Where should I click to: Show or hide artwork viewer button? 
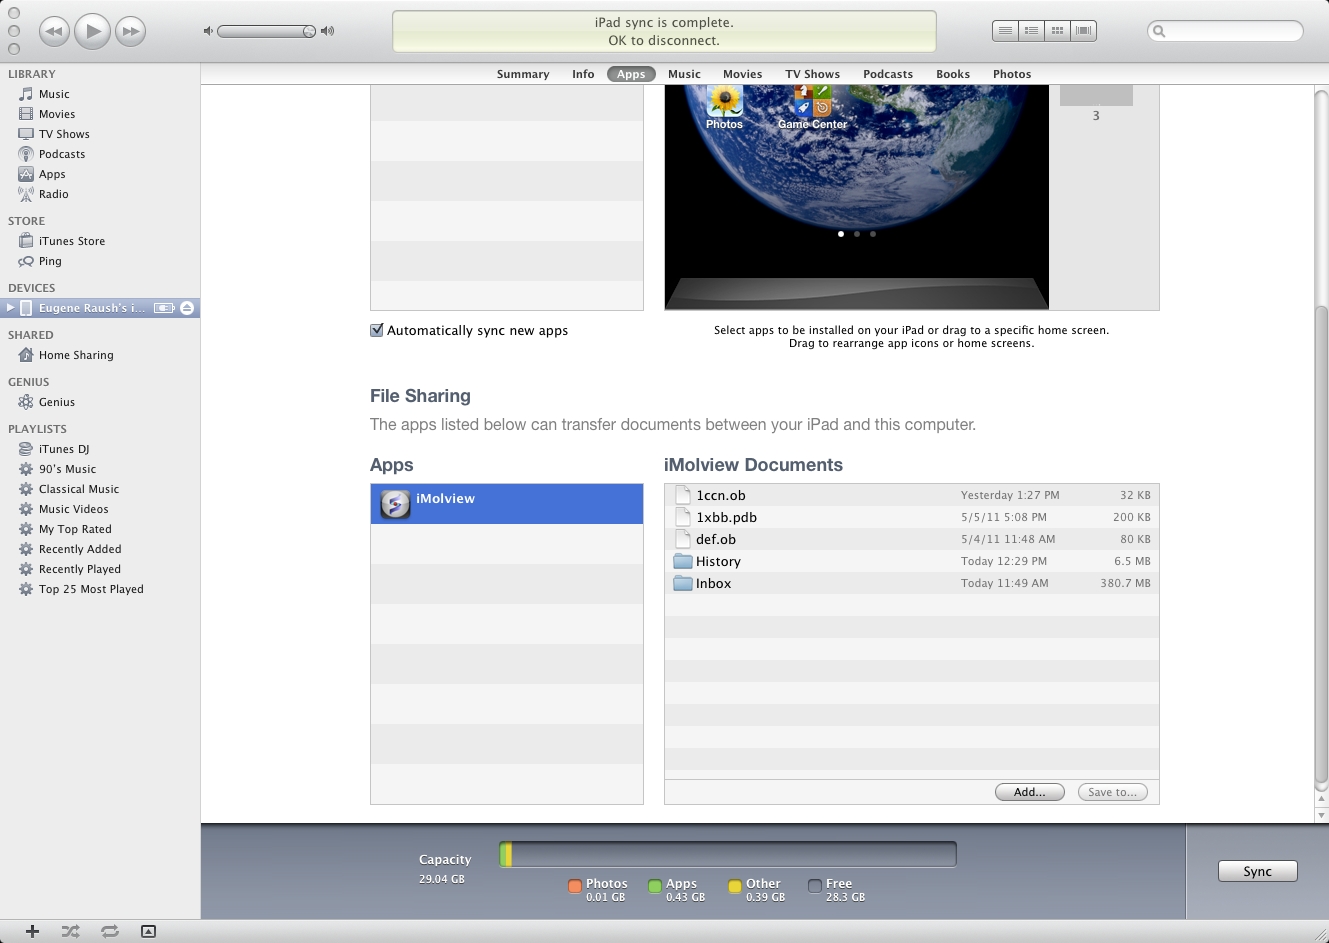point(148,931)
